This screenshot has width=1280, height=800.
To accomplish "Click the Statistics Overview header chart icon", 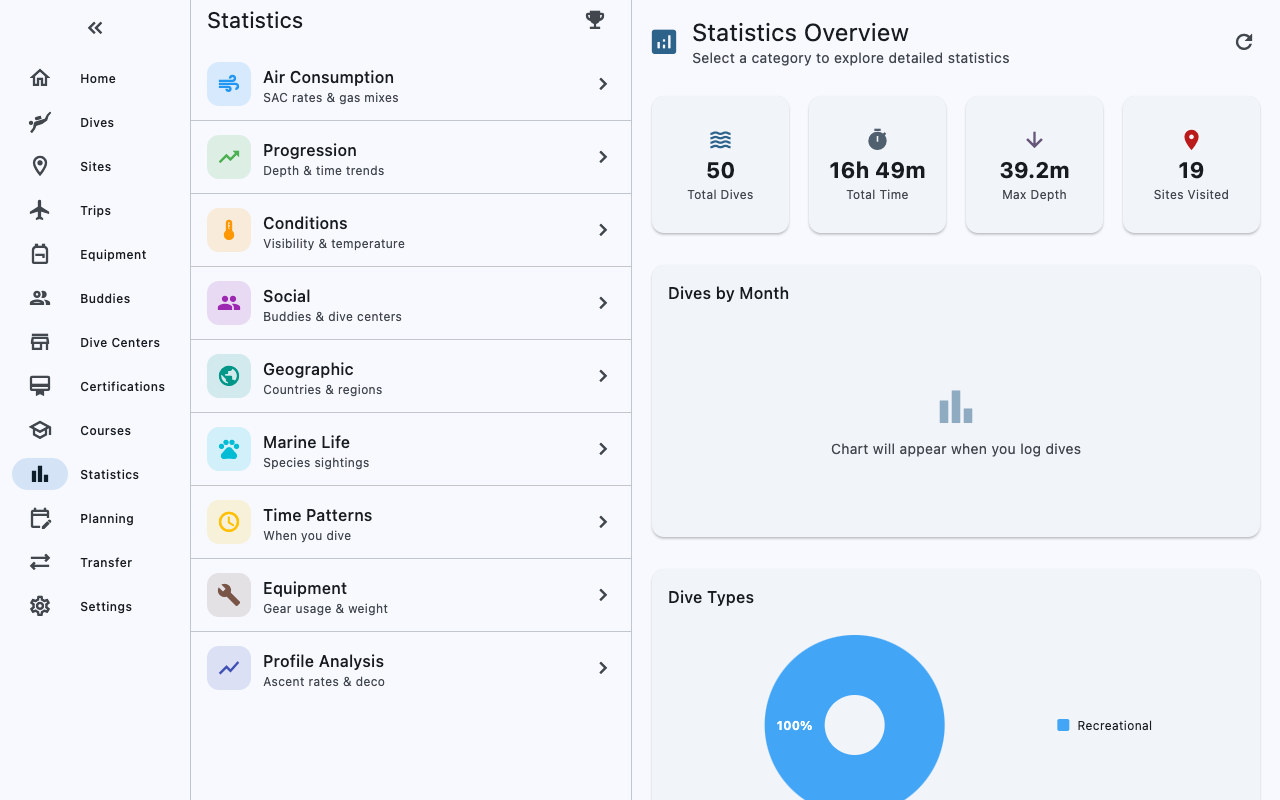I will pos(664,41).
